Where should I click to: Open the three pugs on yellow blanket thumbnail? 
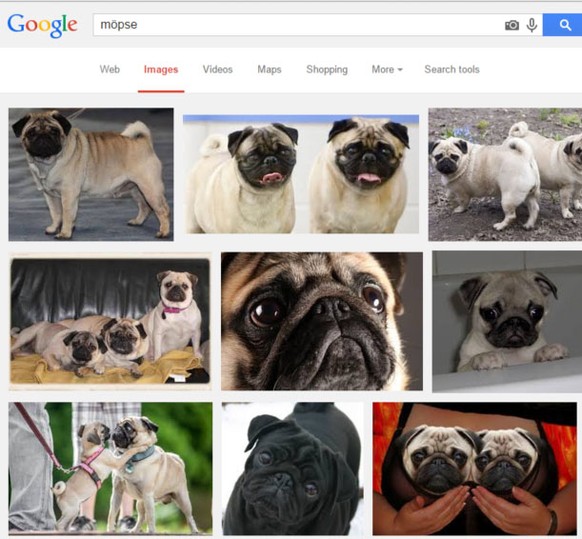pyautogui.click(x=110, y=321)
